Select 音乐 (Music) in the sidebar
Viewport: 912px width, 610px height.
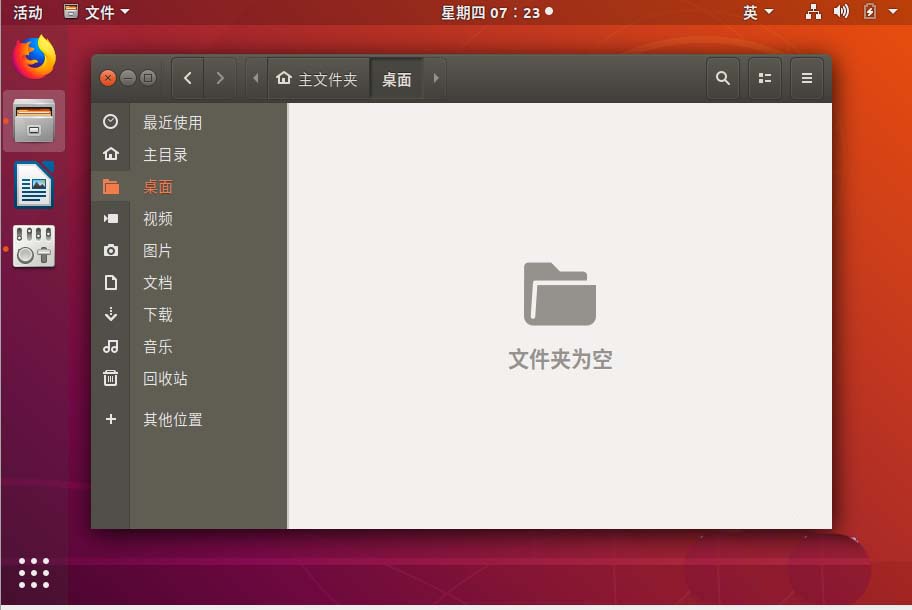tap(157, 346)
